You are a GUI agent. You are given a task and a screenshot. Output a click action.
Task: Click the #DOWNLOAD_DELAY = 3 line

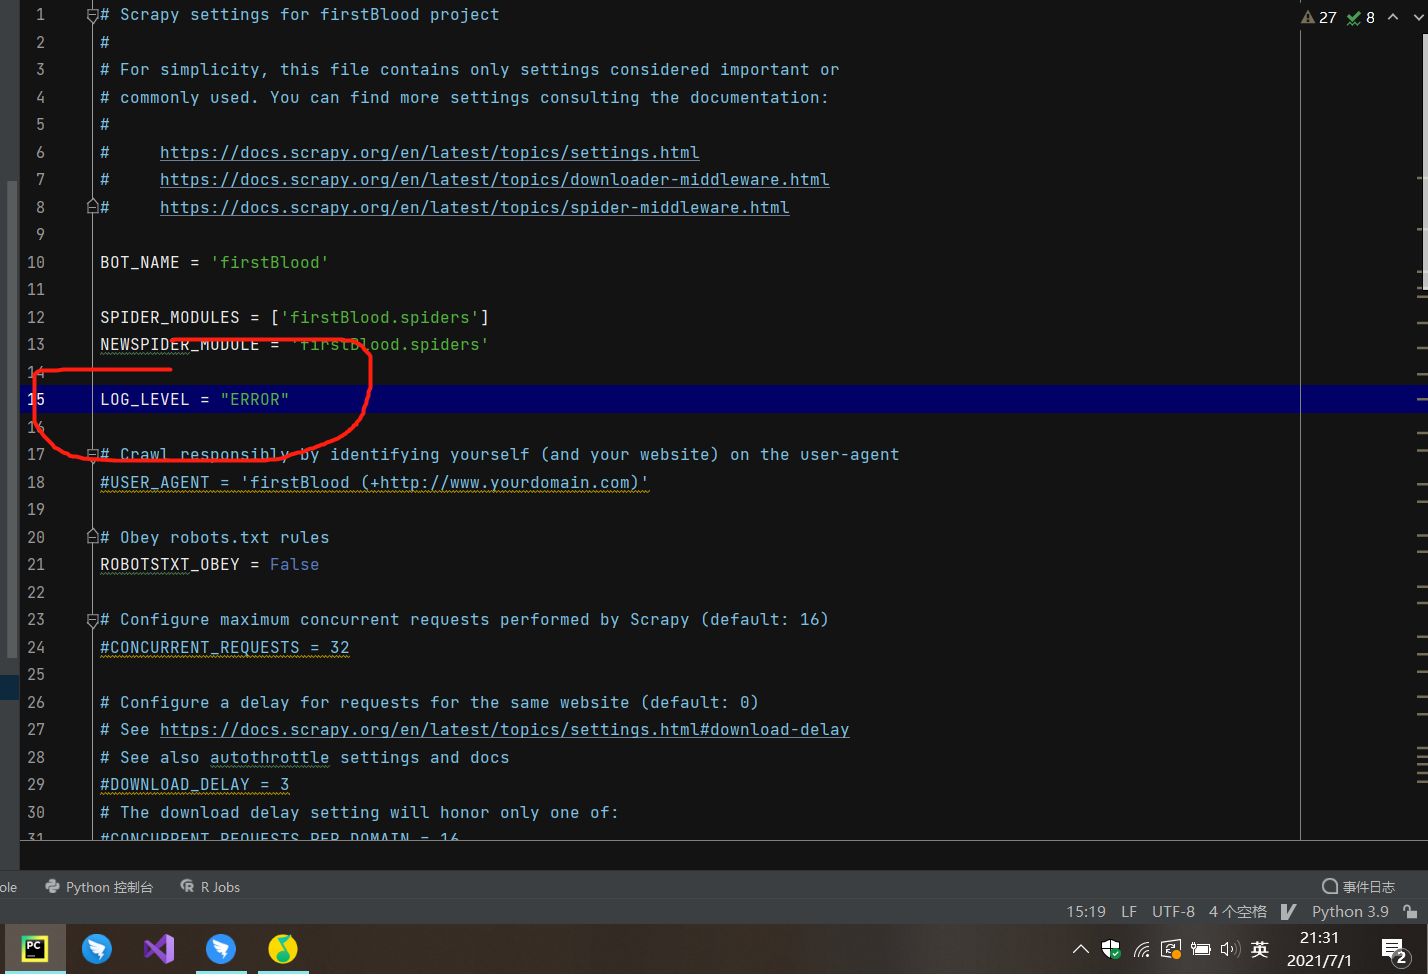click(195, 785)
